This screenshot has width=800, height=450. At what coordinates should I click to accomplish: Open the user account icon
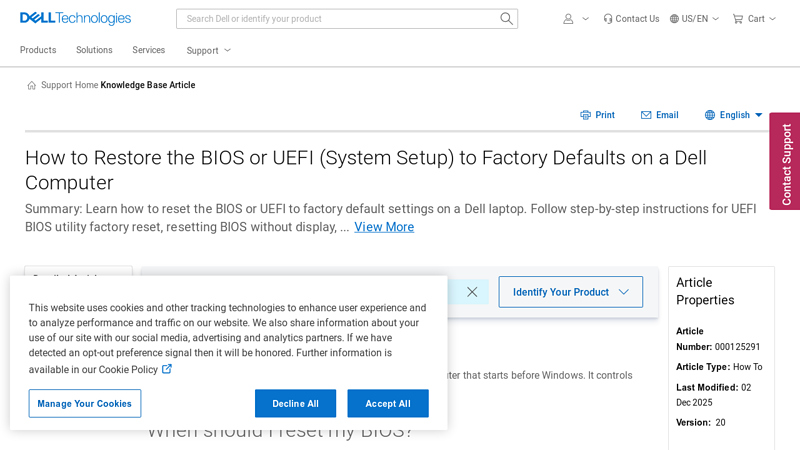tap(568, 19)
